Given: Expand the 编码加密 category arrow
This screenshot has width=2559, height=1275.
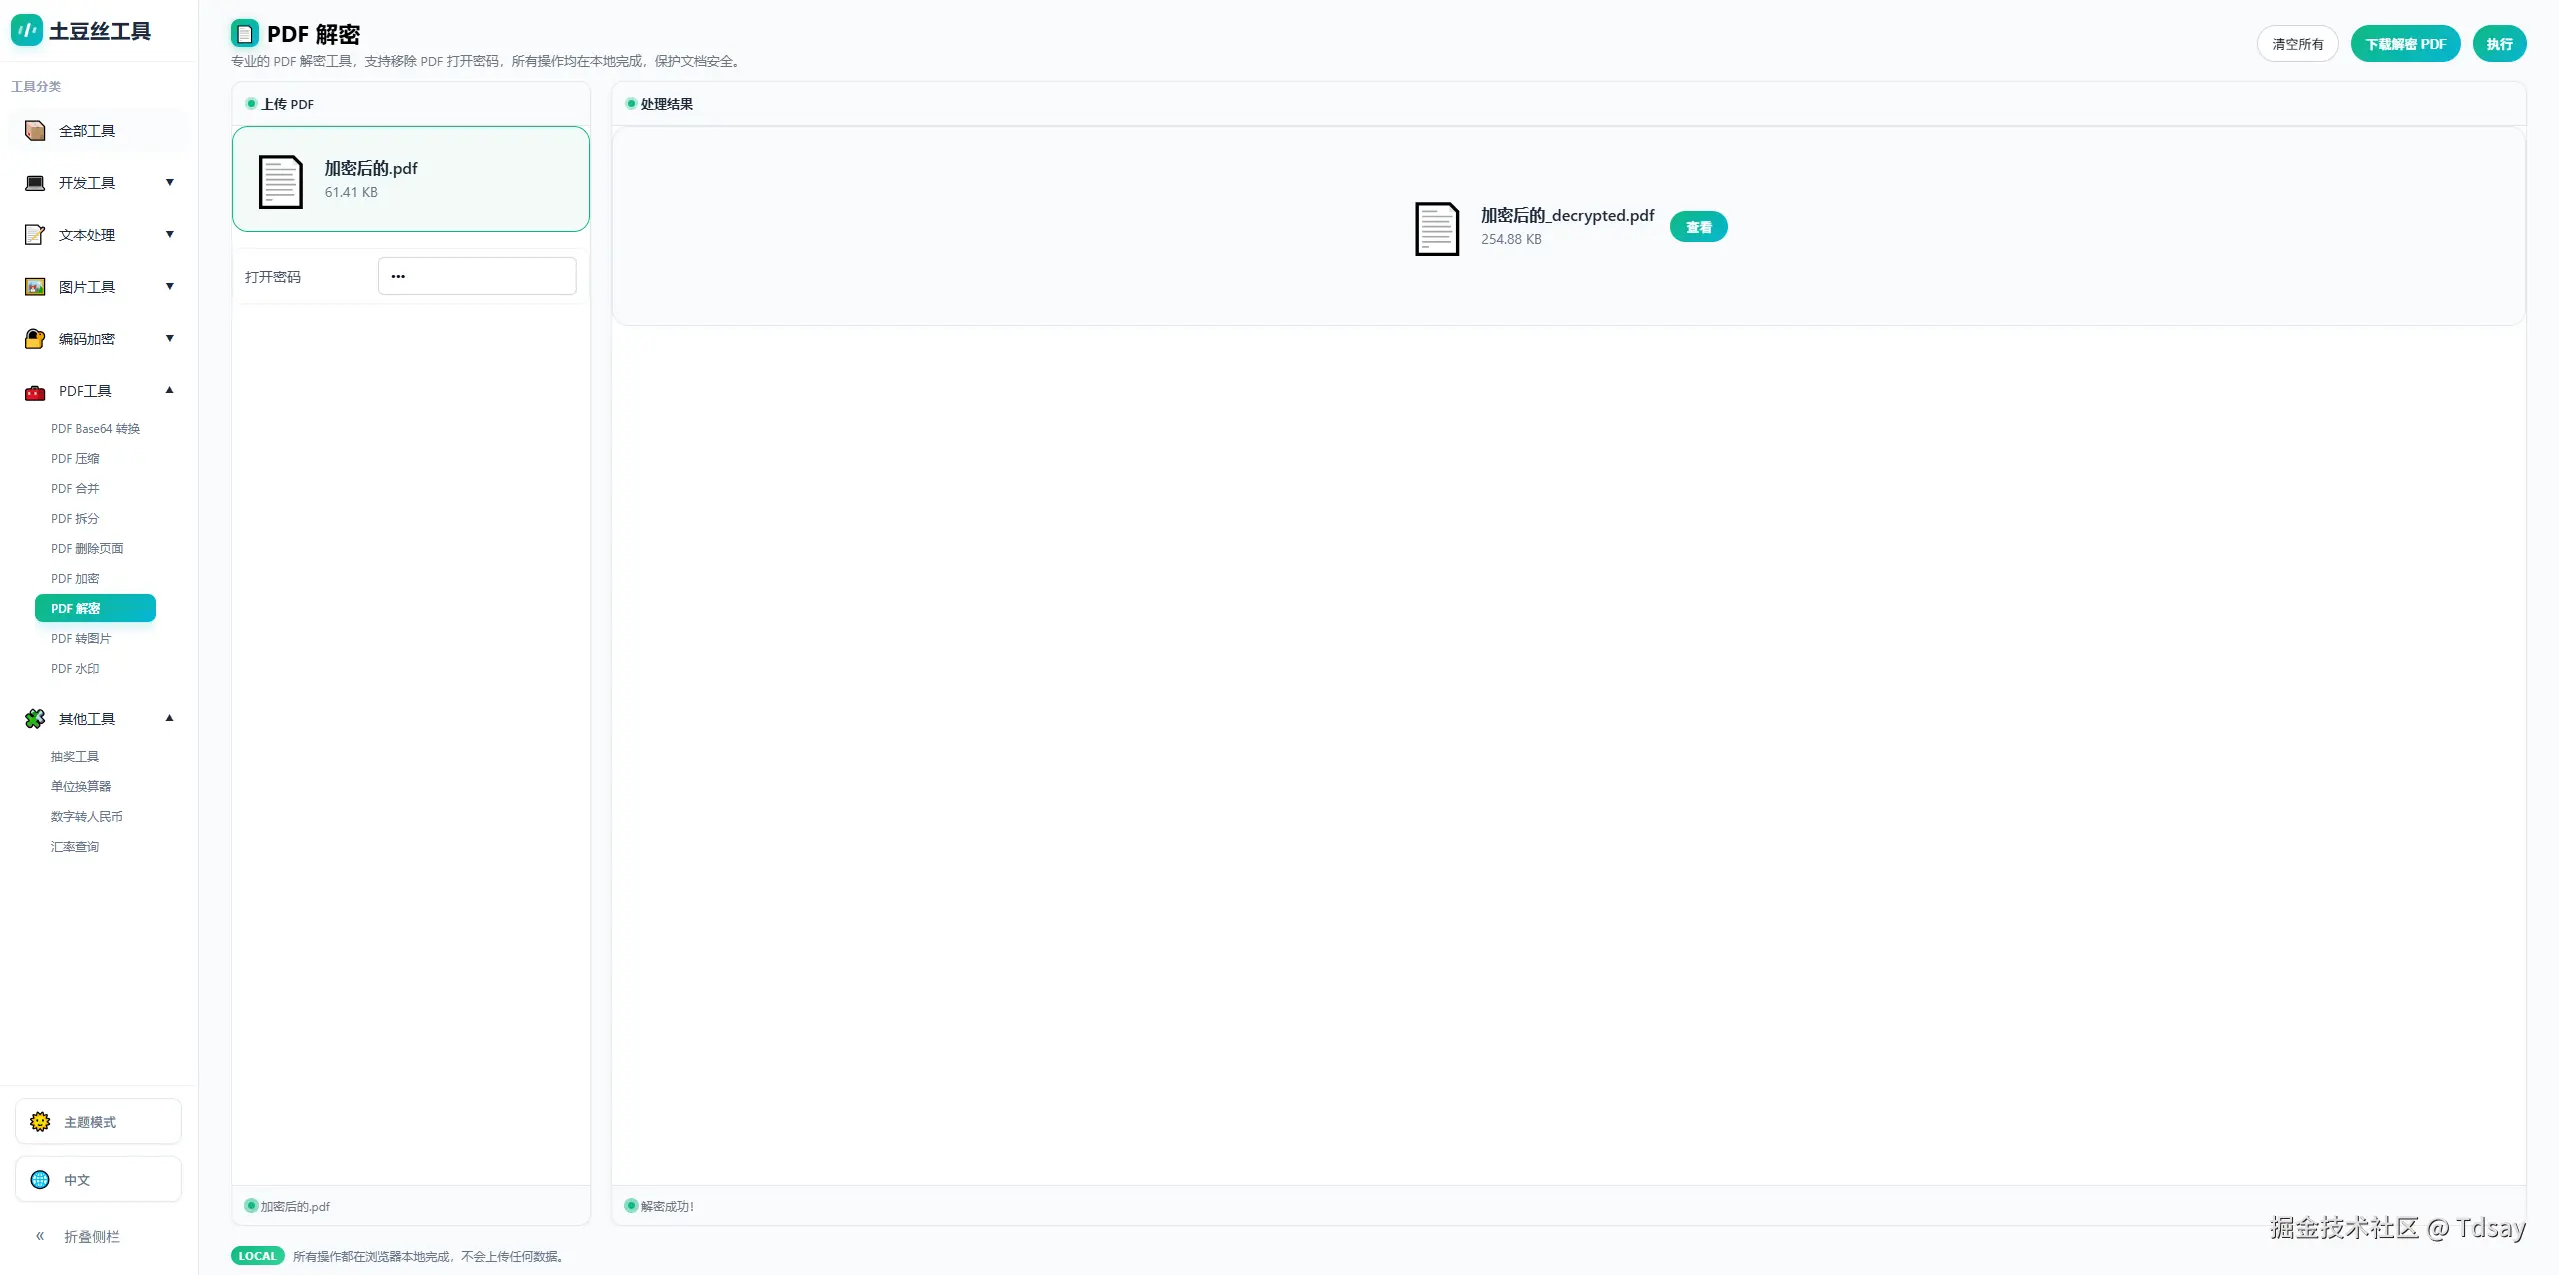Looking at the screenshot, I should (x=170, y=338).
